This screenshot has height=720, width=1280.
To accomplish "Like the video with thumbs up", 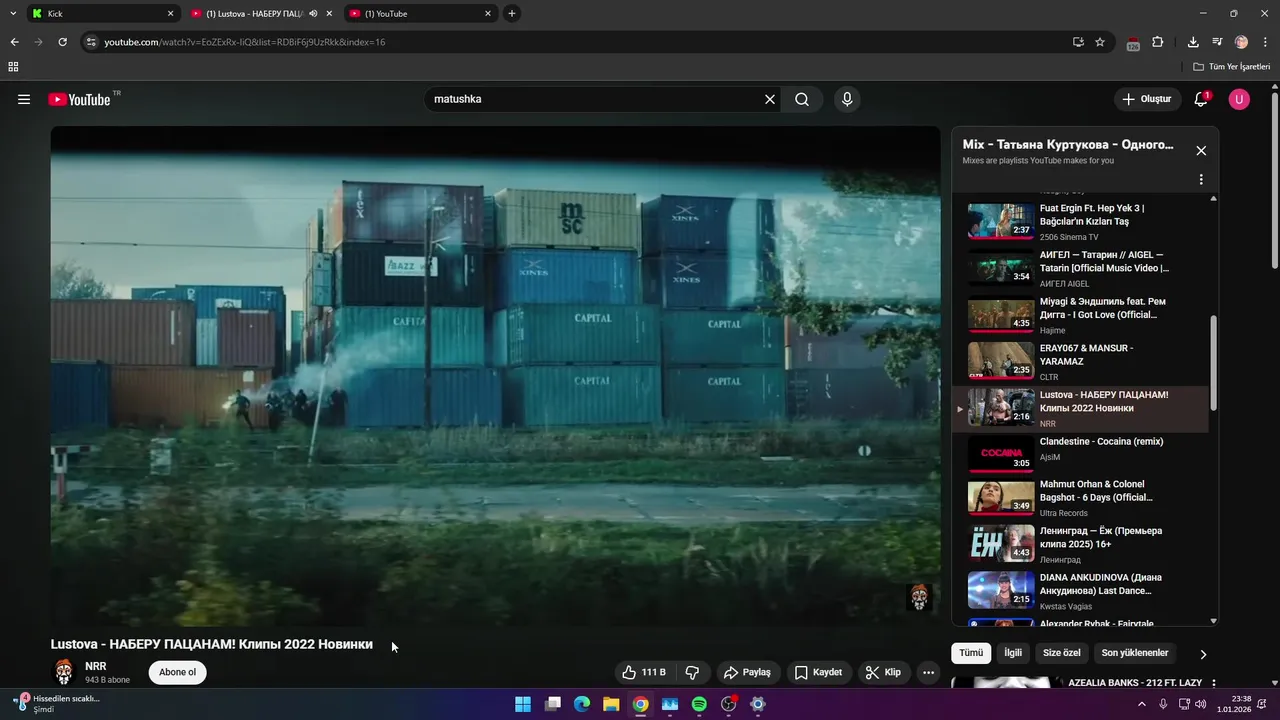I will tap(643, 672).
